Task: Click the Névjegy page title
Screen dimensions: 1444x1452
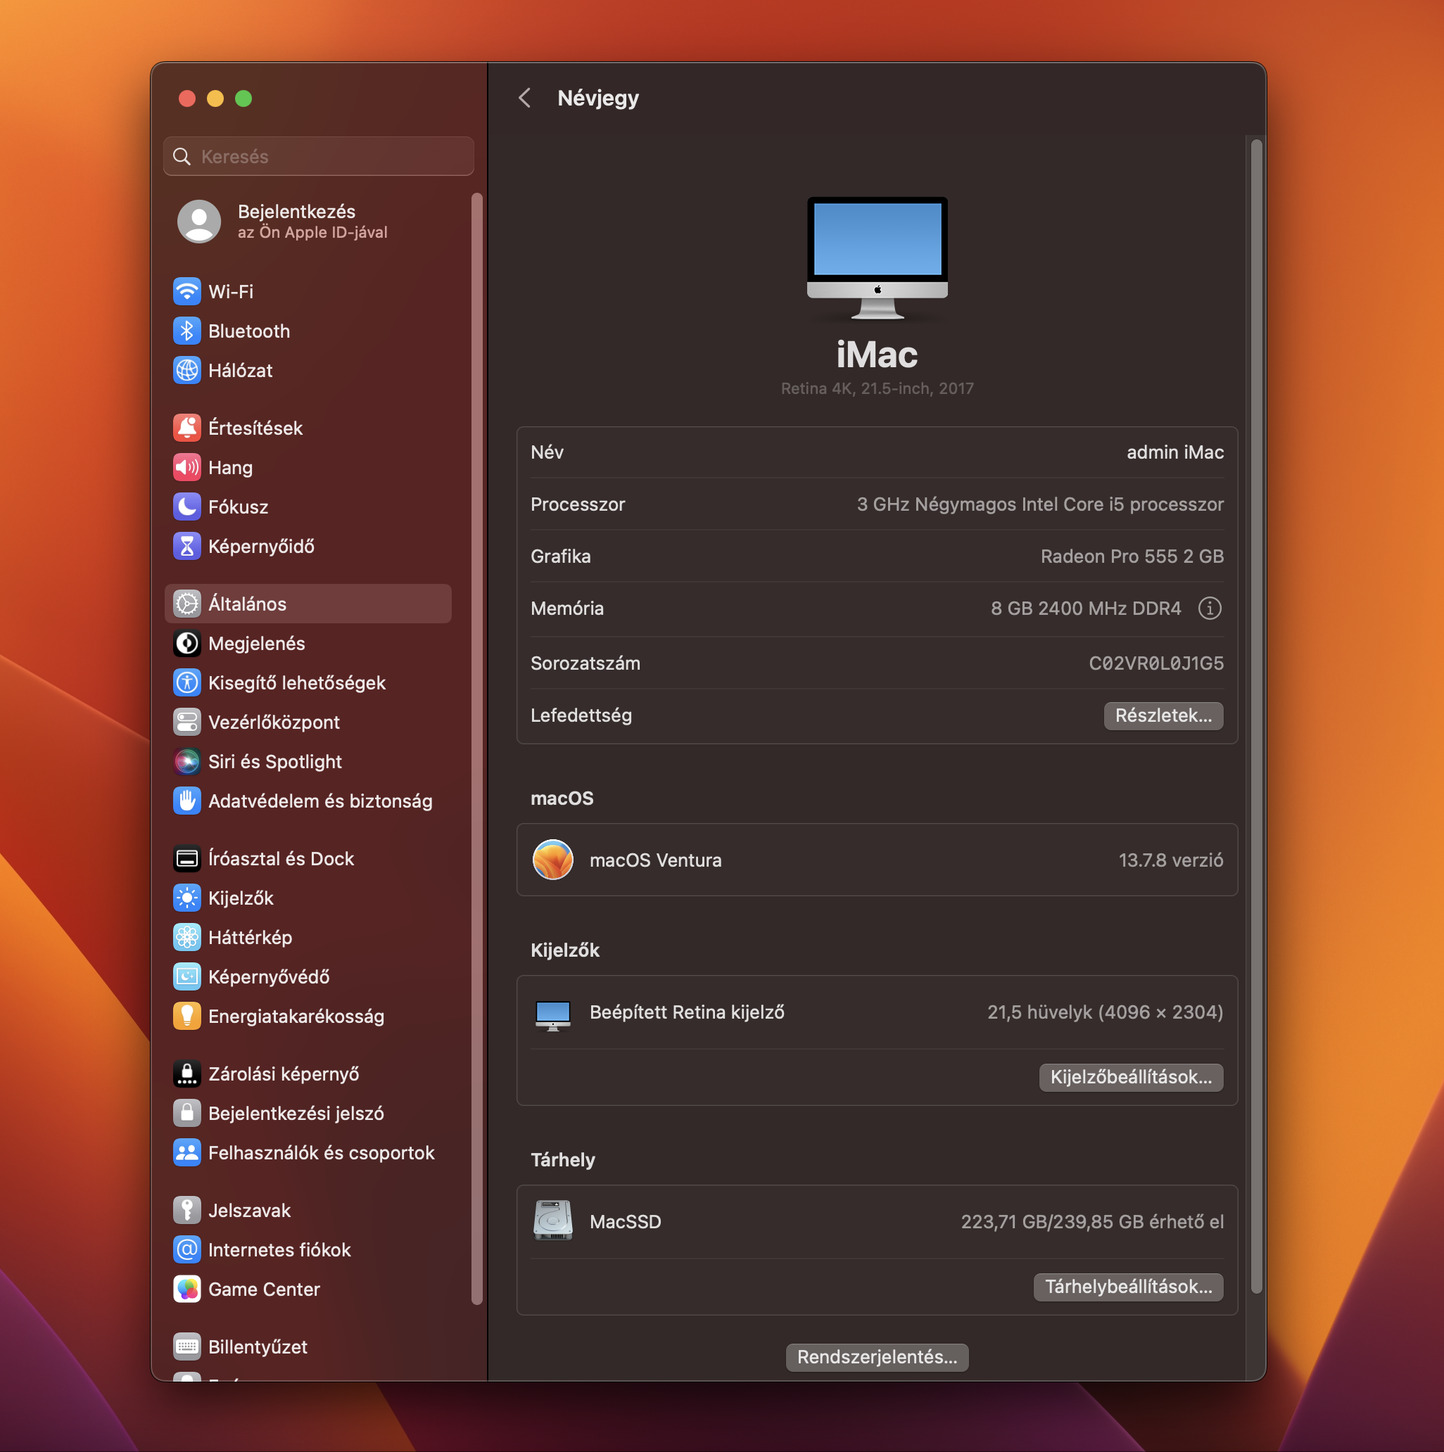Action: point(598,98)
